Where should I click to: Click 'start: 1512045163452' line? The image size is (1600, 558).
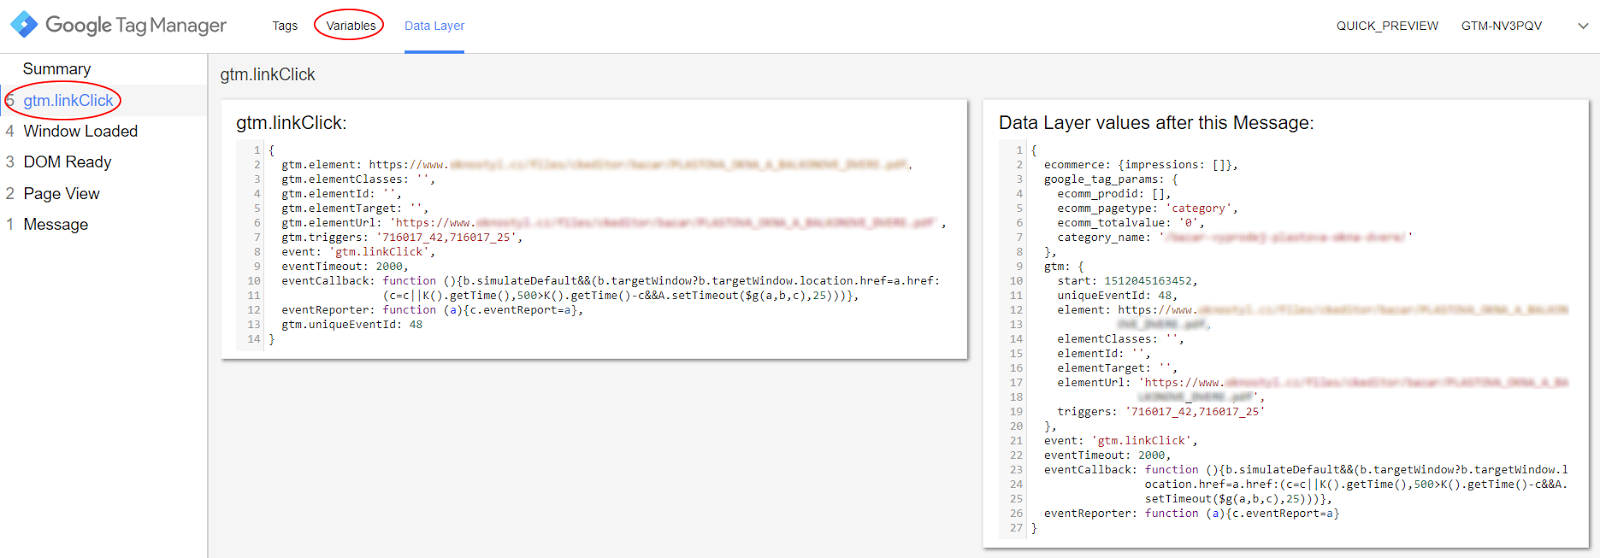tap(1127, 281)
